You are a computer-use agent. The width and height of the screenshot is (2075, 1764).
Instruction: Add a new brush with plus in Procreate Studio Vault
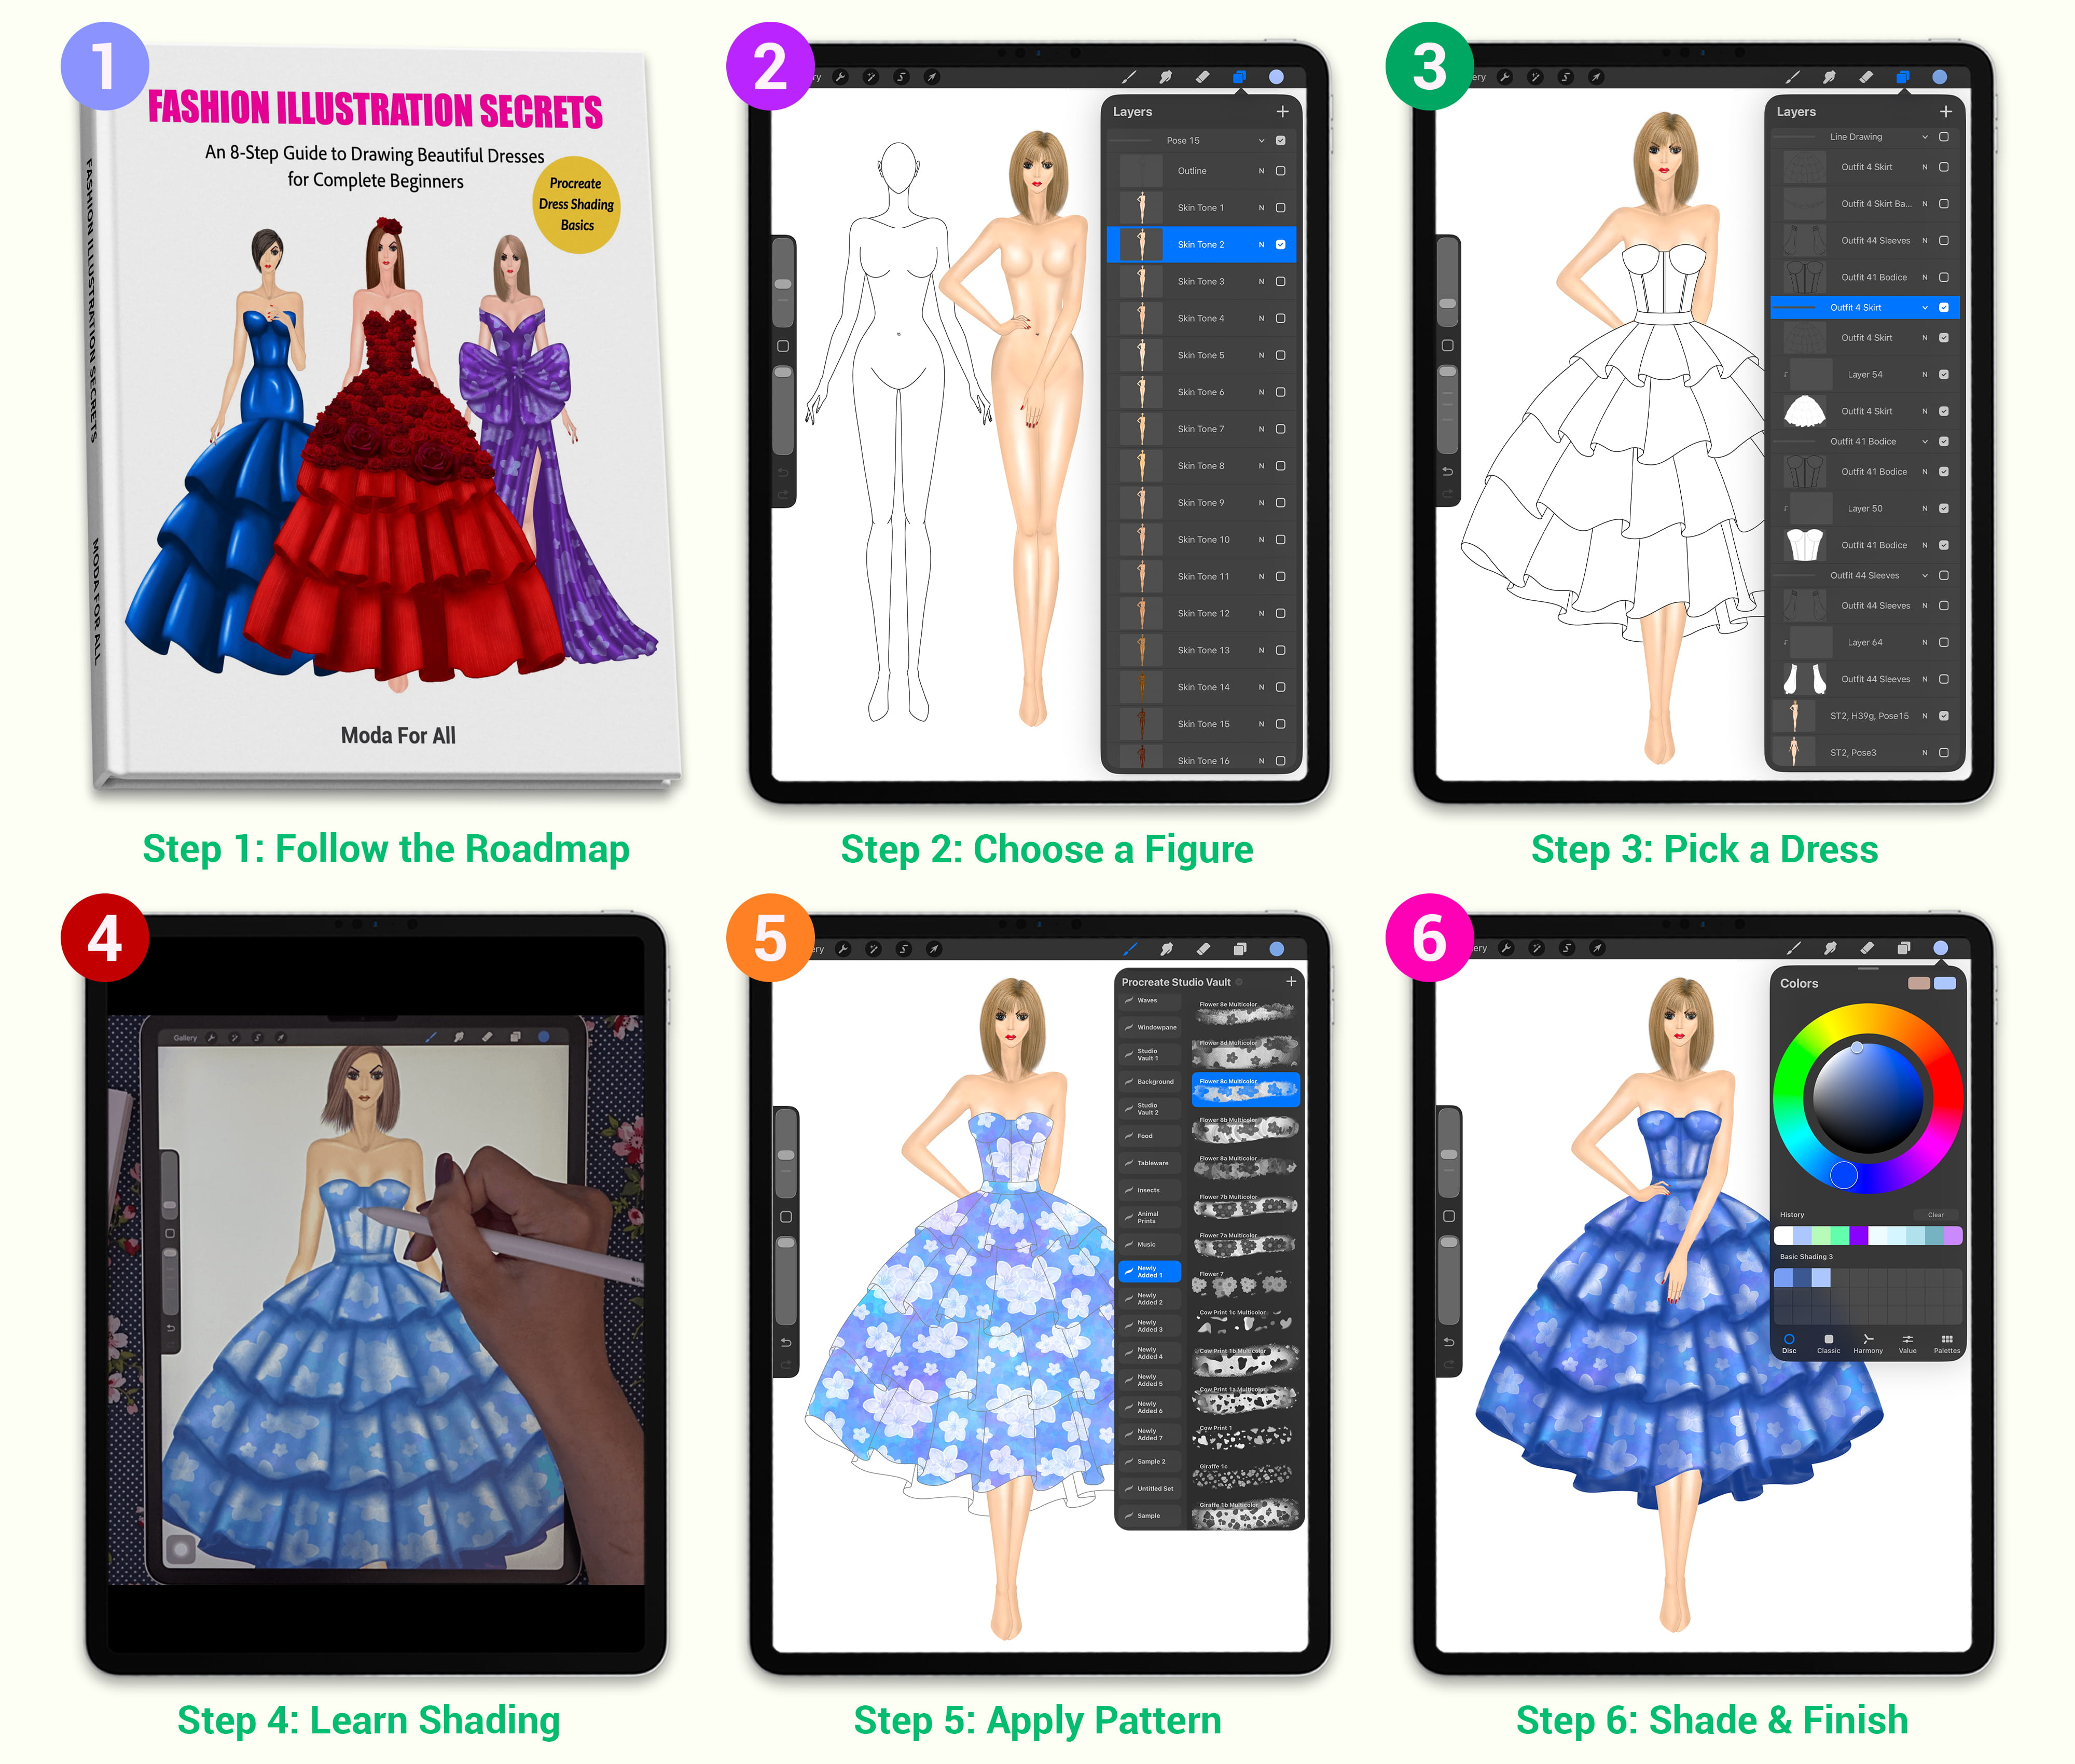coord(1291,982)
